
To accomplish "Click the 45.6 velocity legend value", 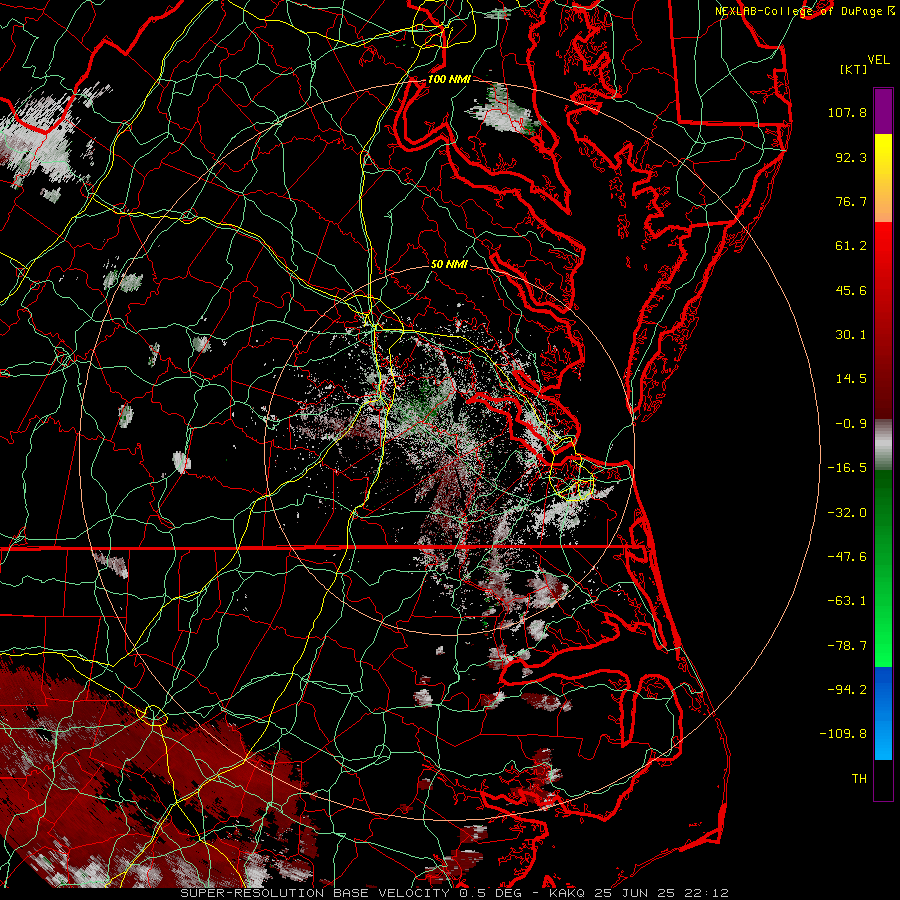I will click(x=851, y=290).
